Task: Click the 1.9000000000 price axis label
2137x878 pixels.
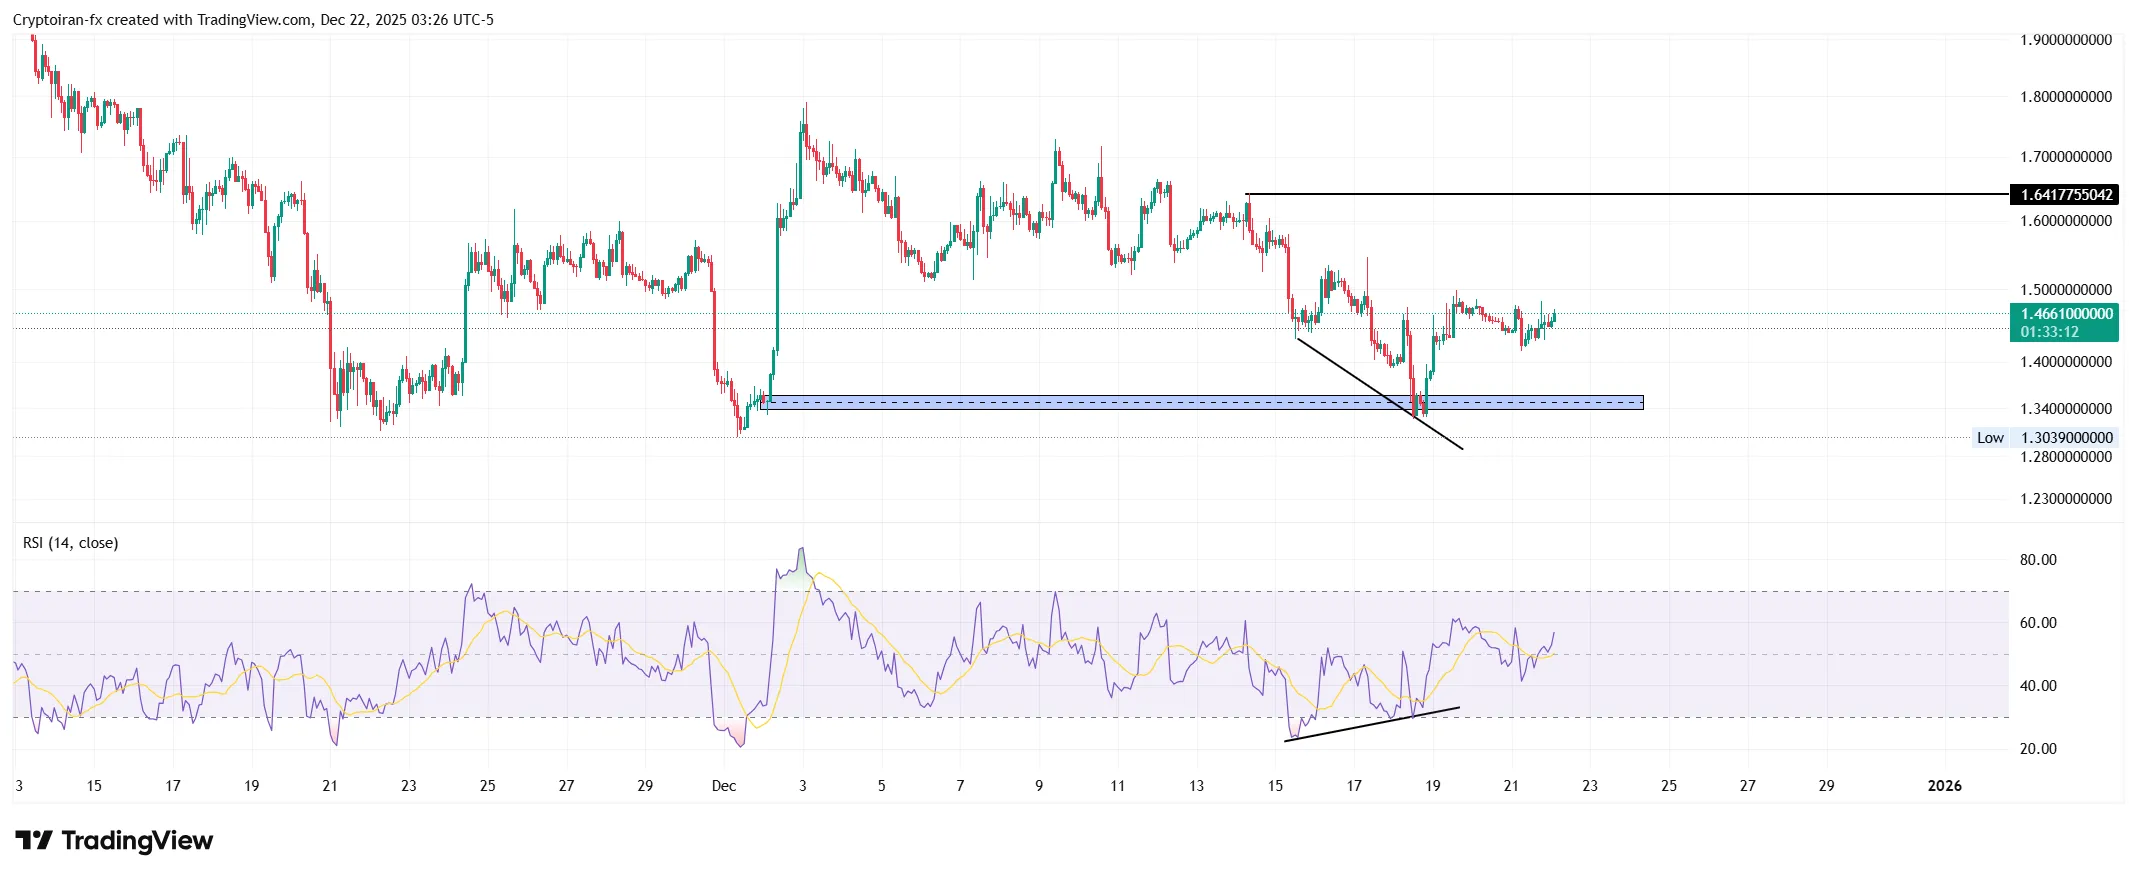Action: [2066, 40]
